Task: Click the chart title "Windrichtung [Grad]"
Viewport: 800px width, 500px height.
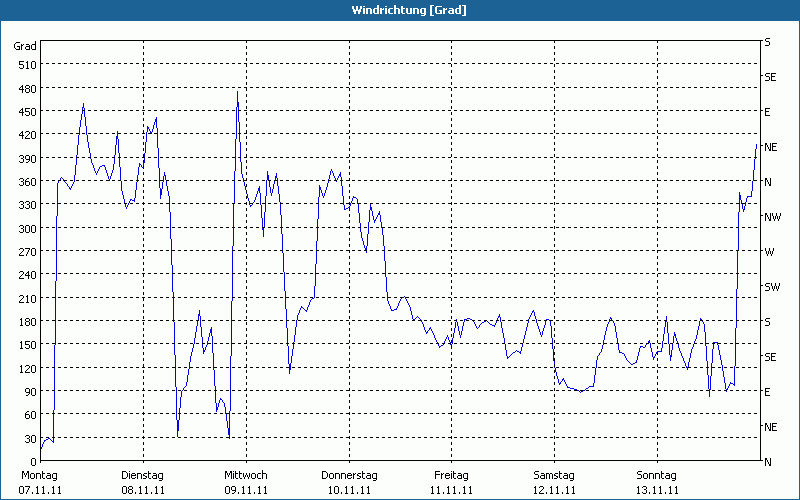Action: [409, 10]
